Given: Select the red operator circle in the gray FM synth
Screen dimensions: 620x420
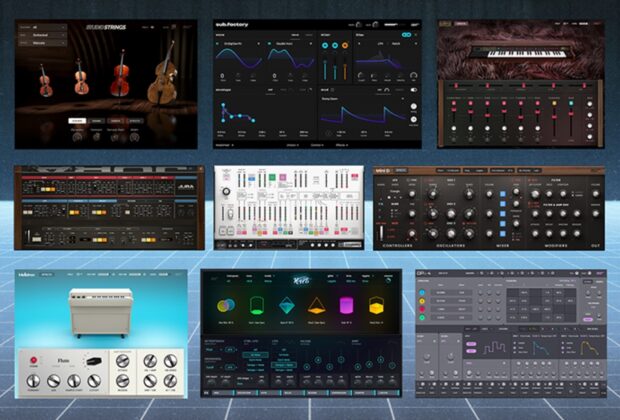Looking at the screenshot, I should click(422, 309).
